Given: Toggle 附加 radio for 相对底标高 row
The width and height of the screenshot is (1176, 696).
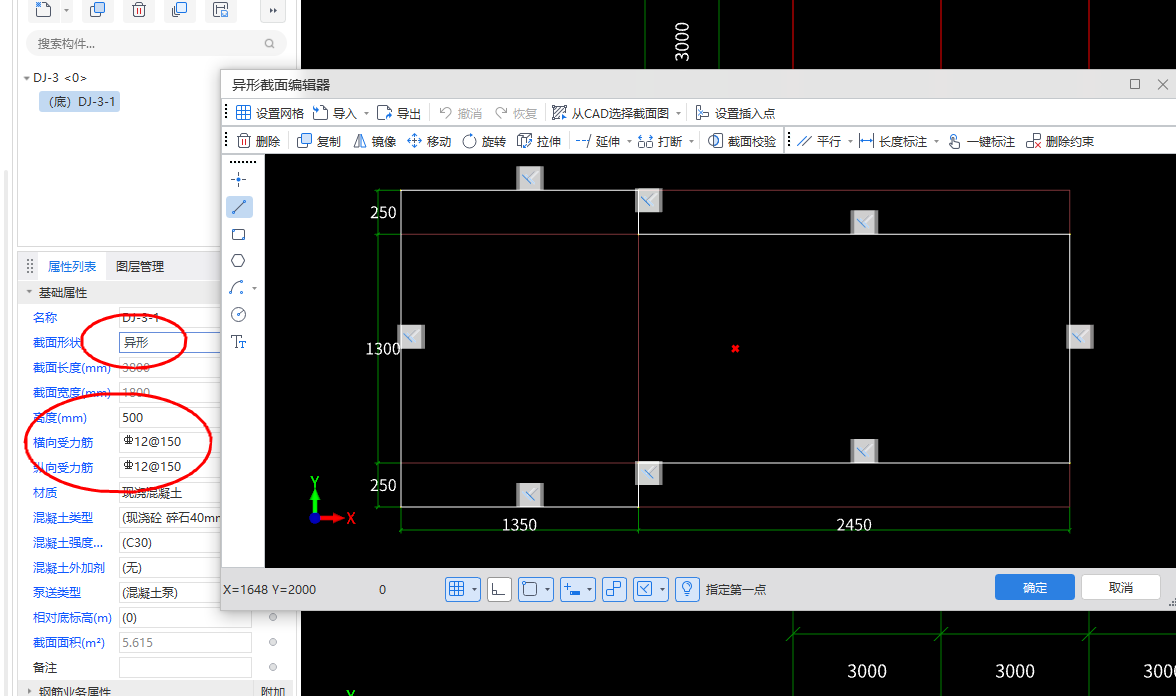Looking at the screenshot, I should (x=273, y=617).
